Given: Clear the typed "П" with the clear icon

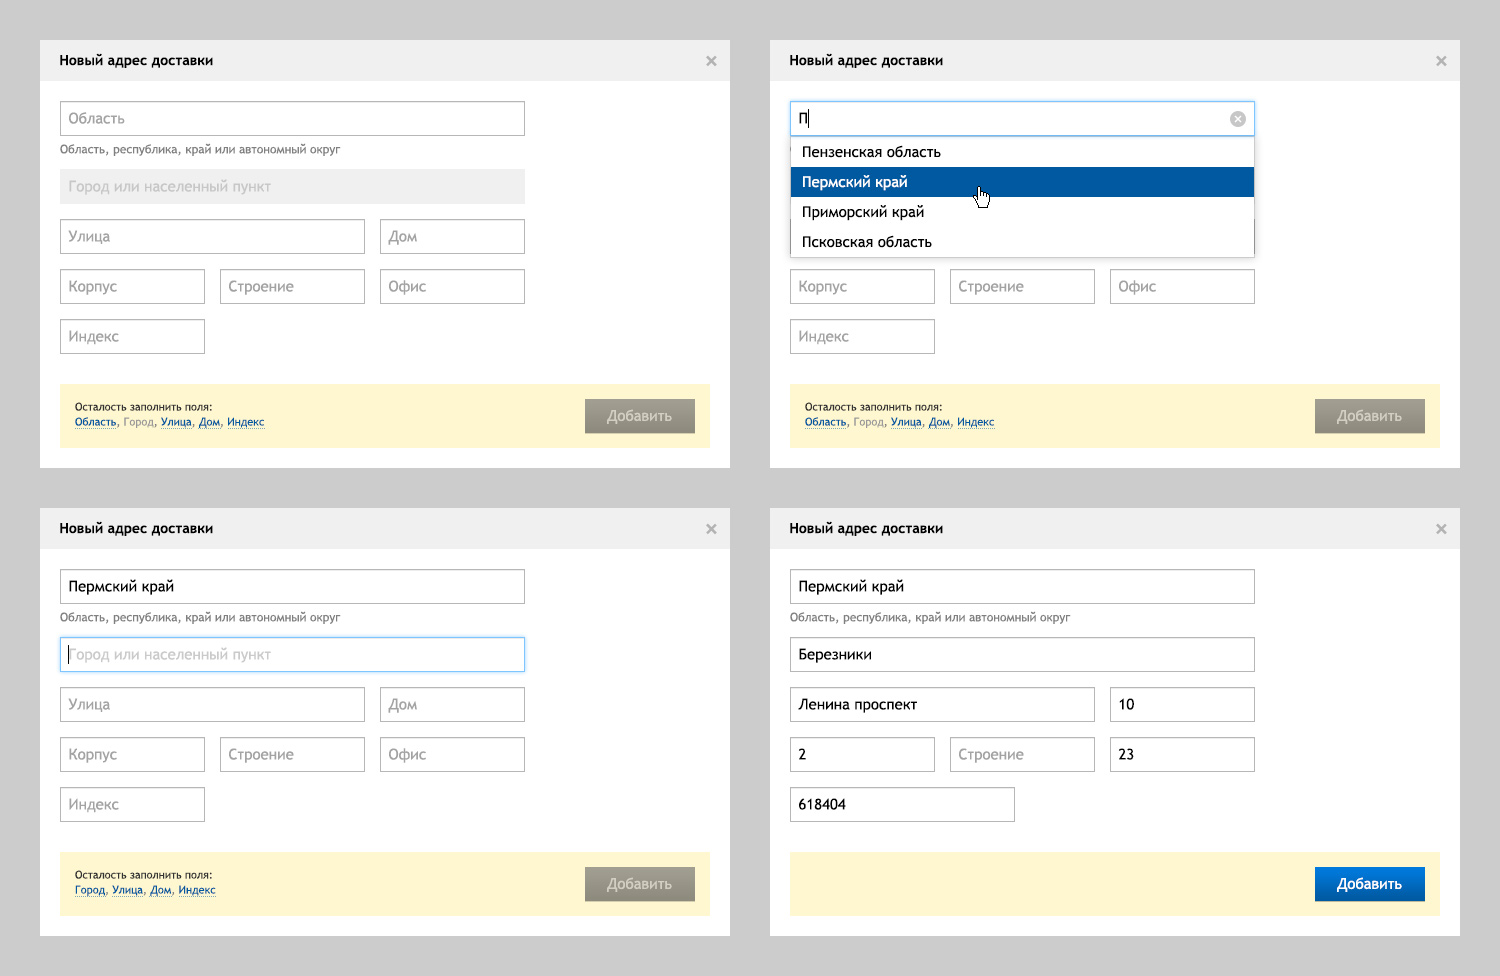Looking at the screenshot, I should pos(1237,119).
